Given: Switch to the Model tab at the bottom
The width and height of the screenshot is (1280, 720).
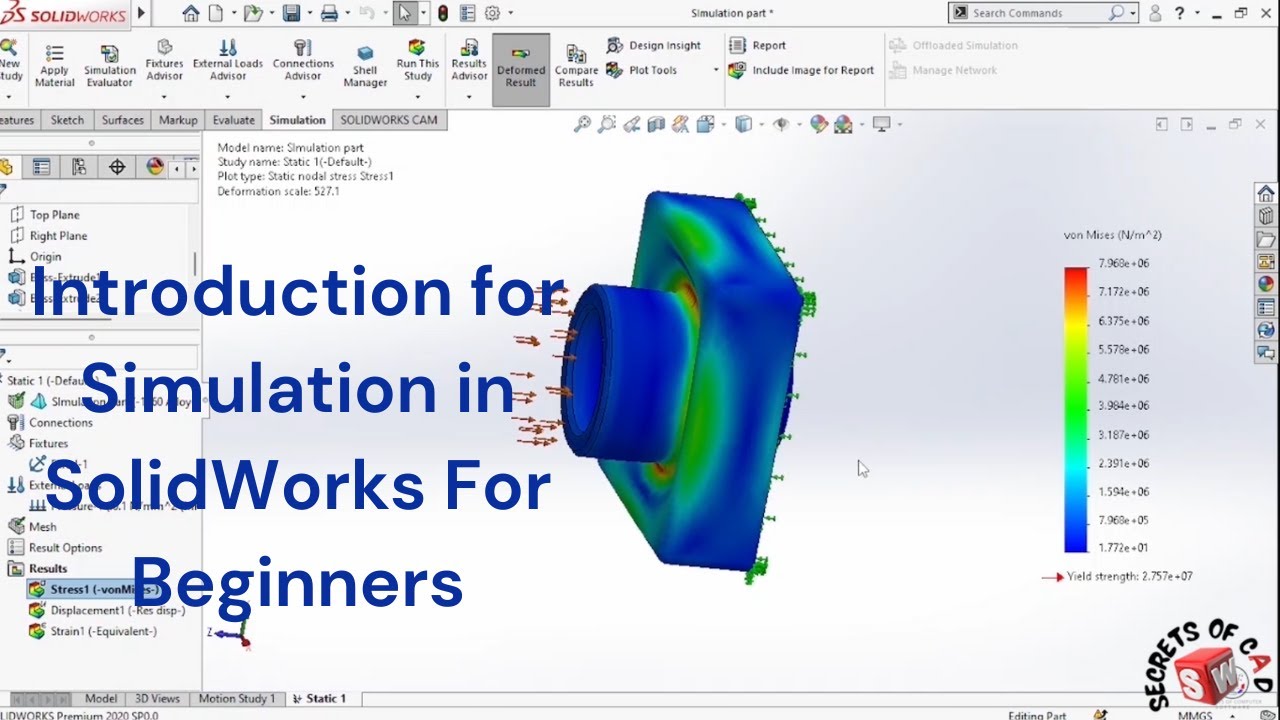Looking at the screenshot, I should tap(101, 698).
